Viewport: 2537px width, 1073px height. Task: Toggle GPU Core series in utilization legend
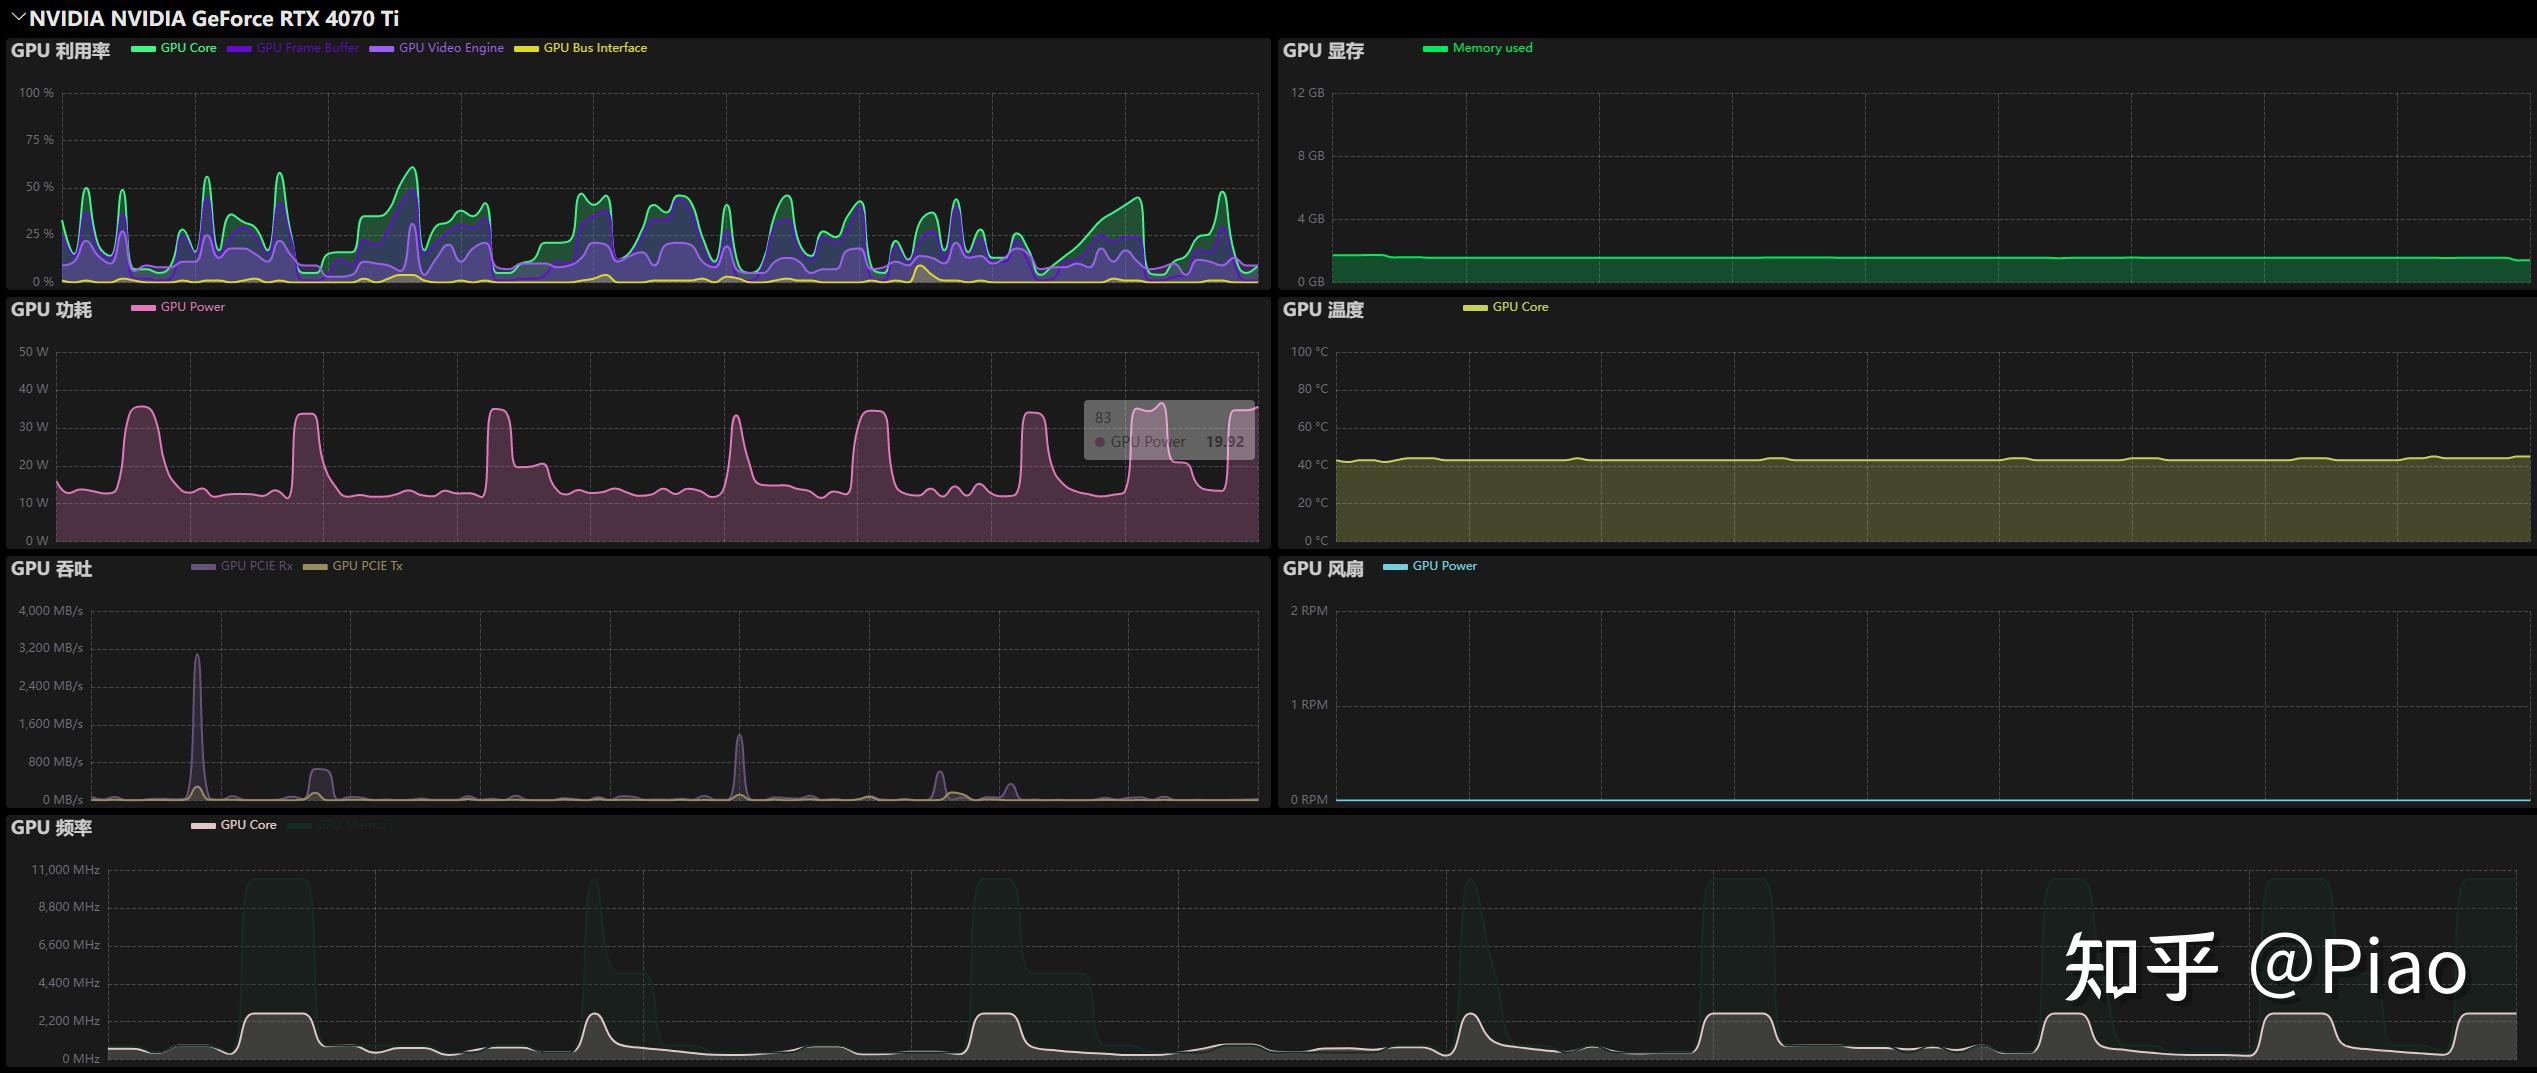(x=174, y=48)
